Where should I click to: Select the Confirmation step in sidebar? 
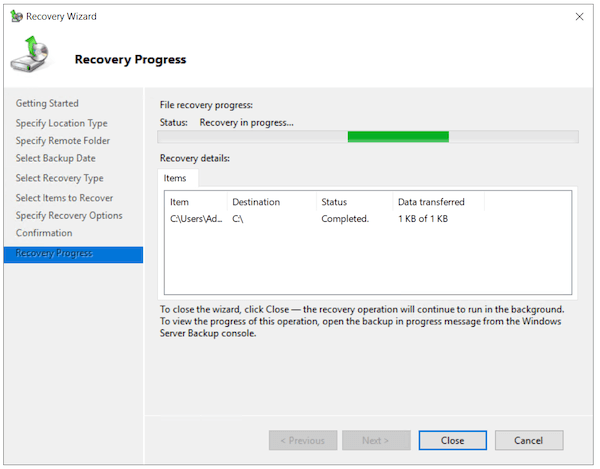point(44,234)
